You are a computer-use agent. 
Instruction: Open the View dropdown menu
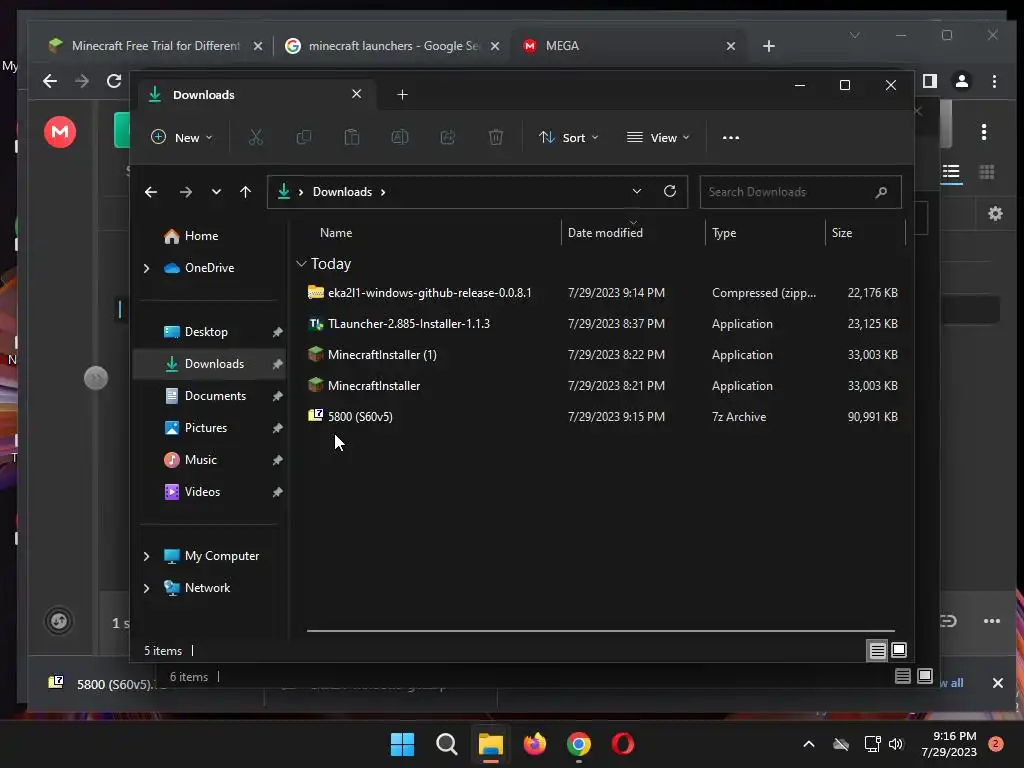point(658,137)
